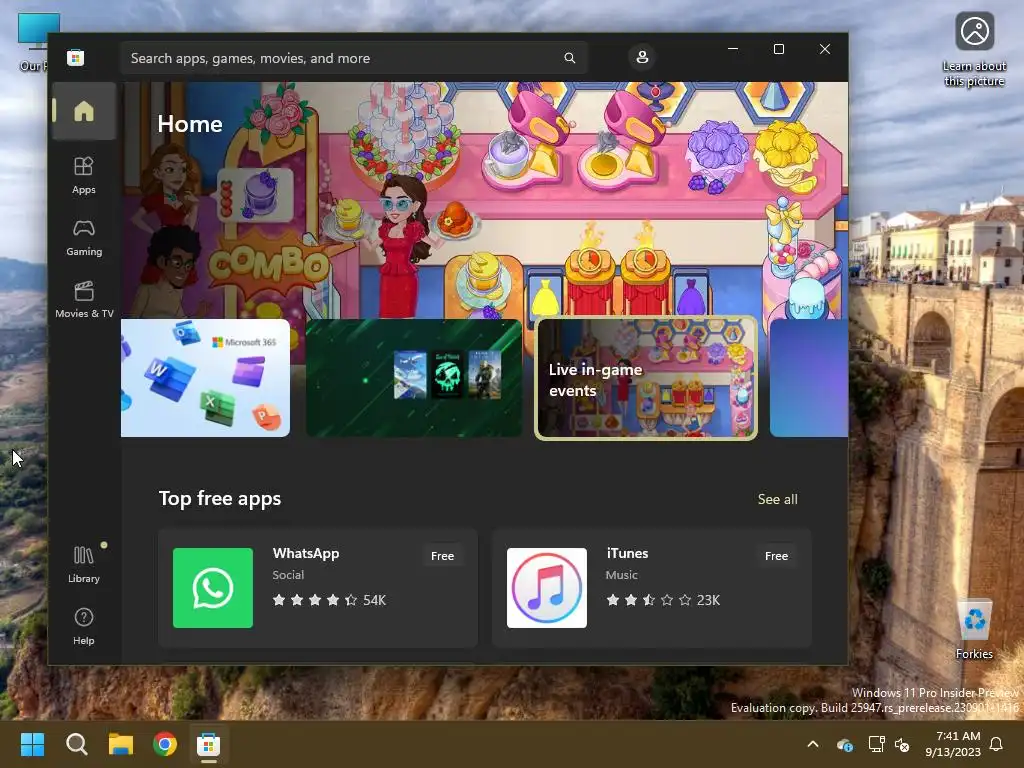
Task: Open the Home tab in Store sidebar
Action: point(84,111)
